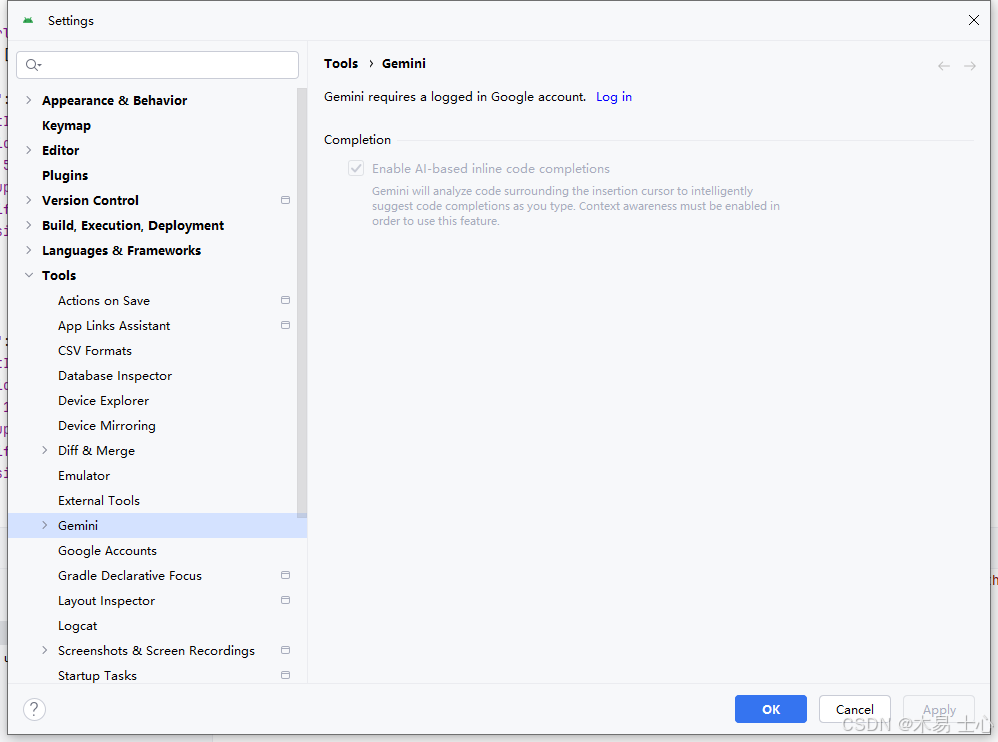Expand the Diff & Merge node

(x=45, y=450)
